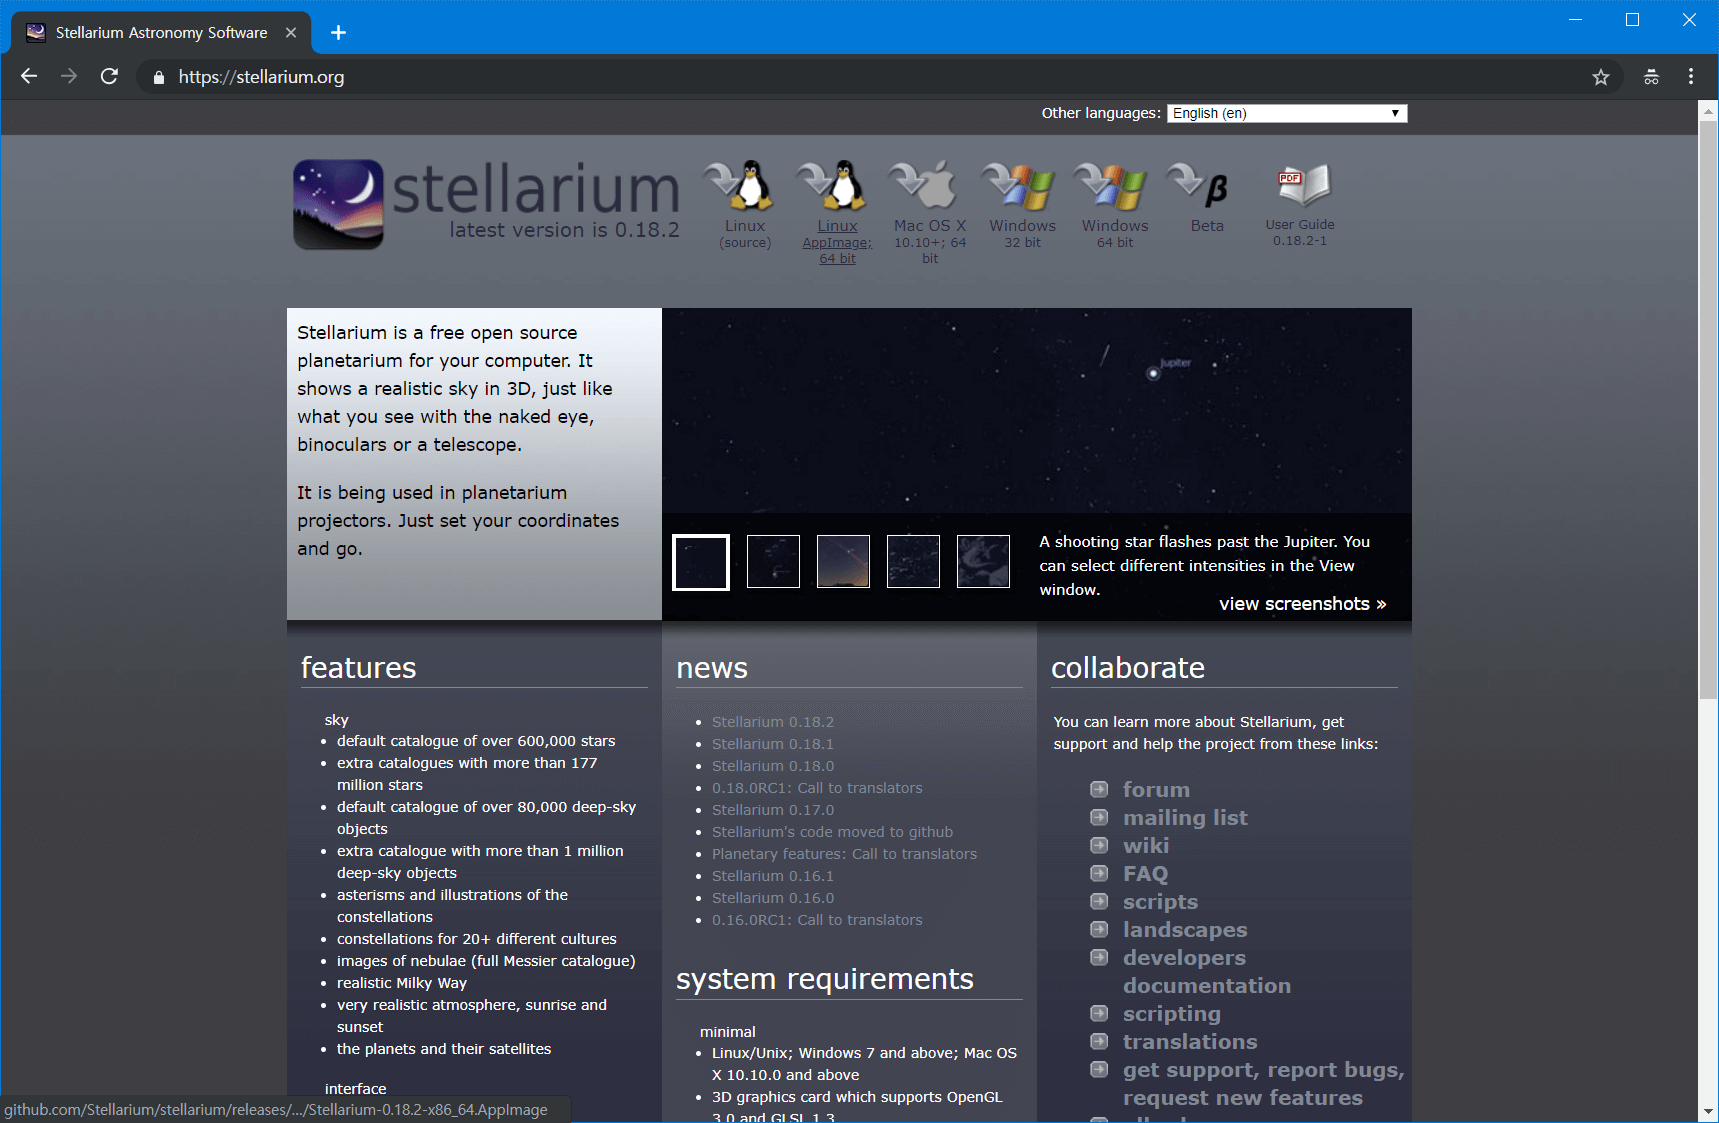
Task: Click the Linux AppImage 64 bit download icon
Action: coord(837,187)
